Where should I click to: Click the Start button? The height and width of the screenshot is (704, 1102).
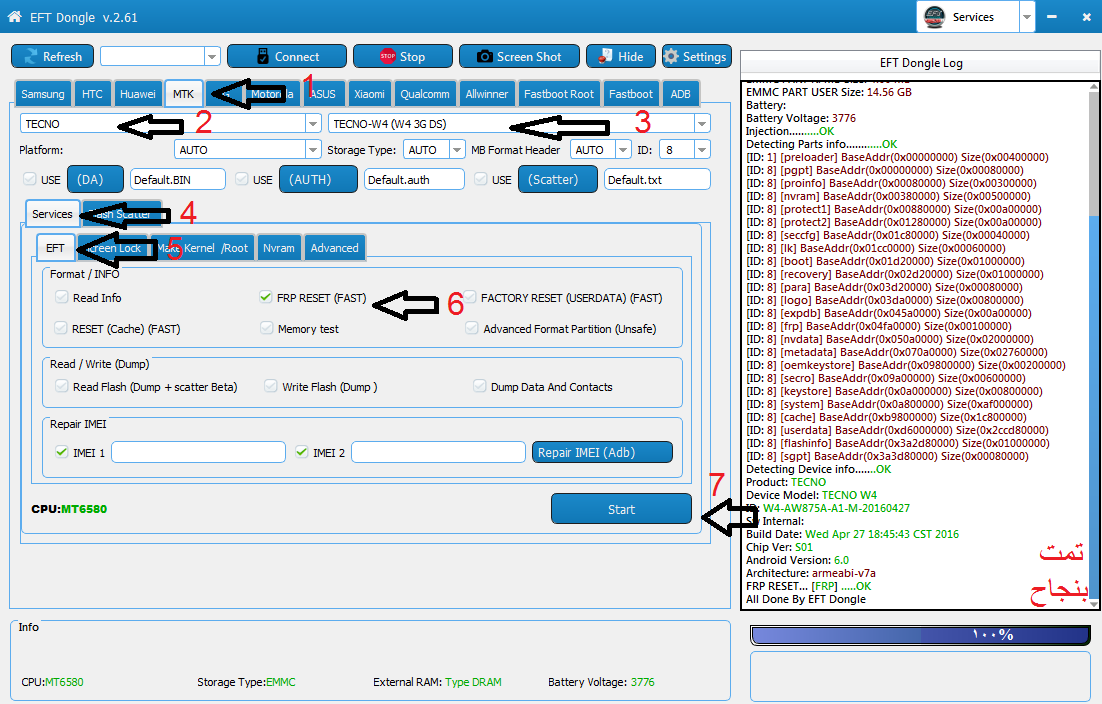[621, 509]
